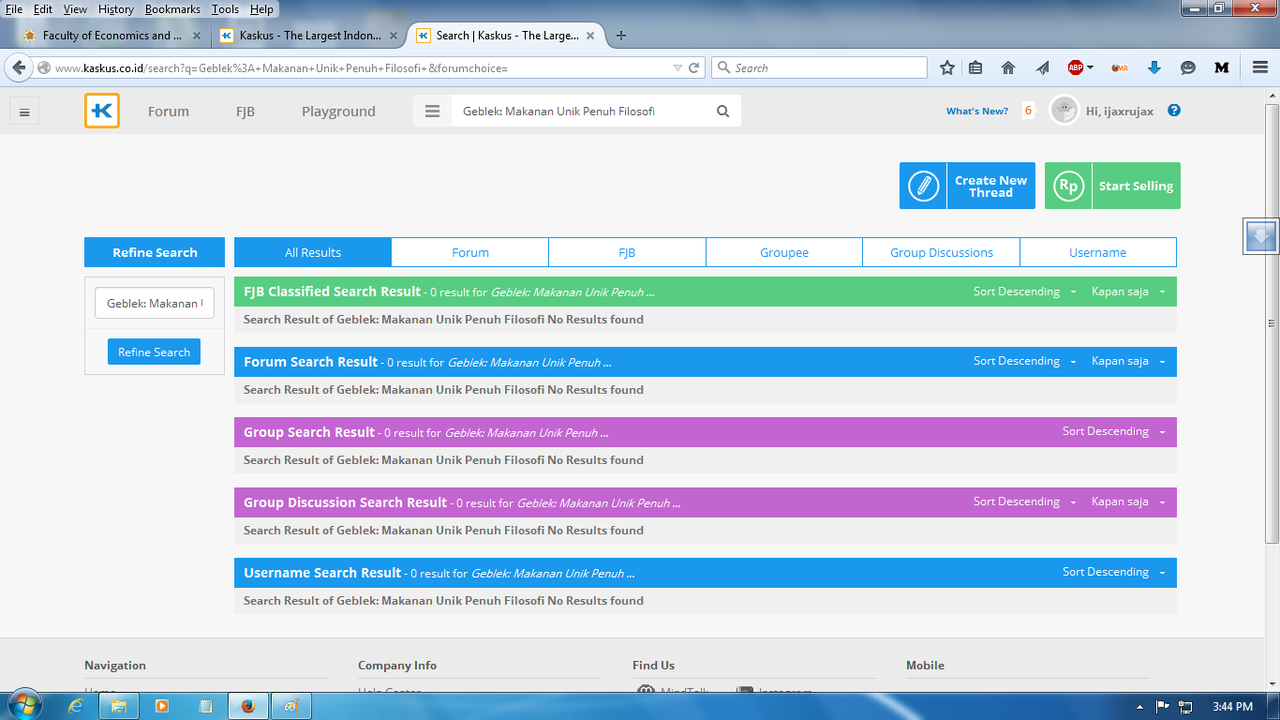The image size is (1280, 720).
Task: Click the Firefox back arrow button
Action: [x=19, y=67]
